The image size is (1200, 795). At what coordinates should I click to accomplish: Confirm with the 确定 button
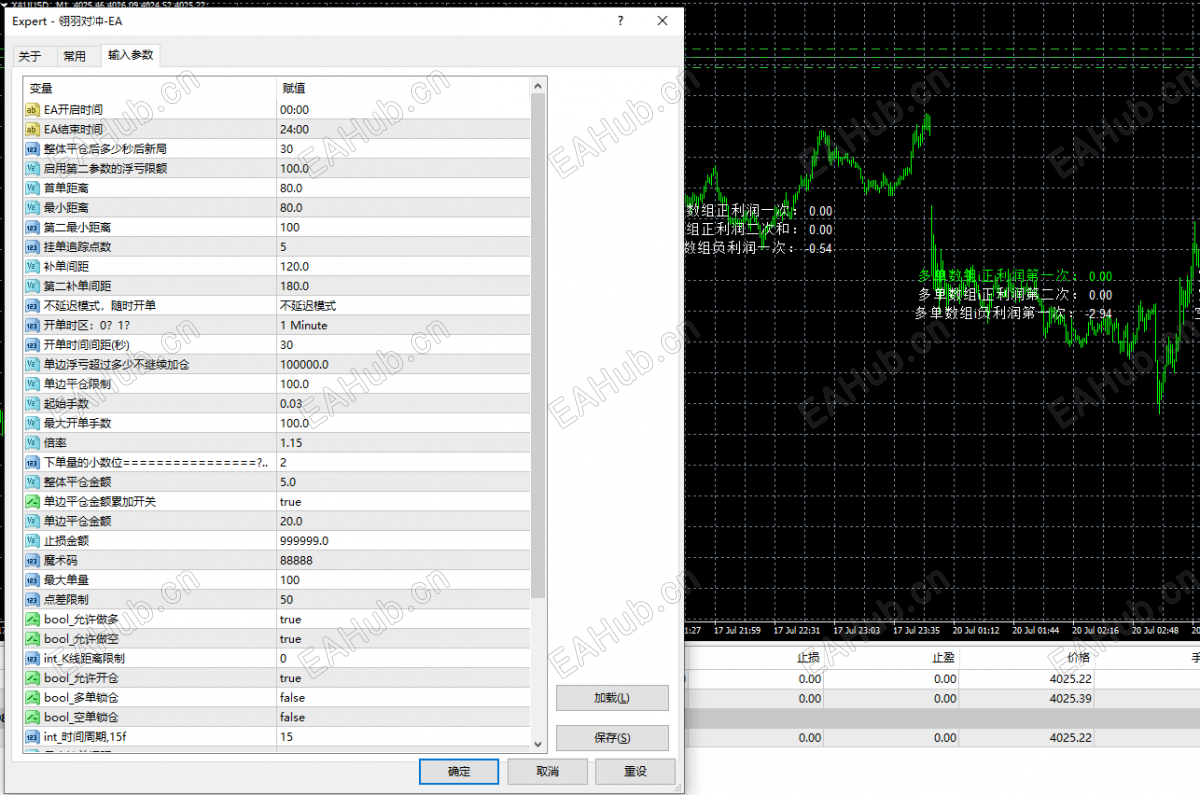[459, 772]
